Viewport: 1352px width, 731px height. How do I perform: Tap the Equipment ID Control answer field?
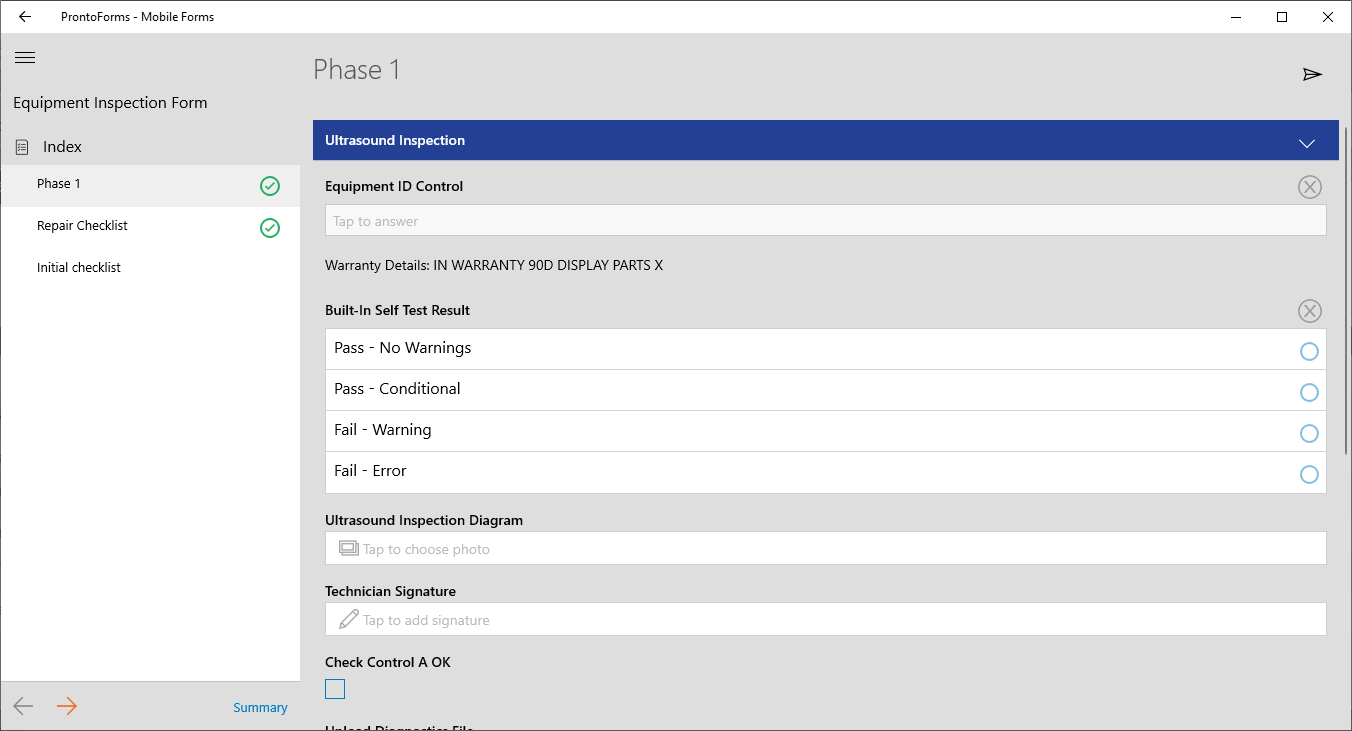click(825, 220)
